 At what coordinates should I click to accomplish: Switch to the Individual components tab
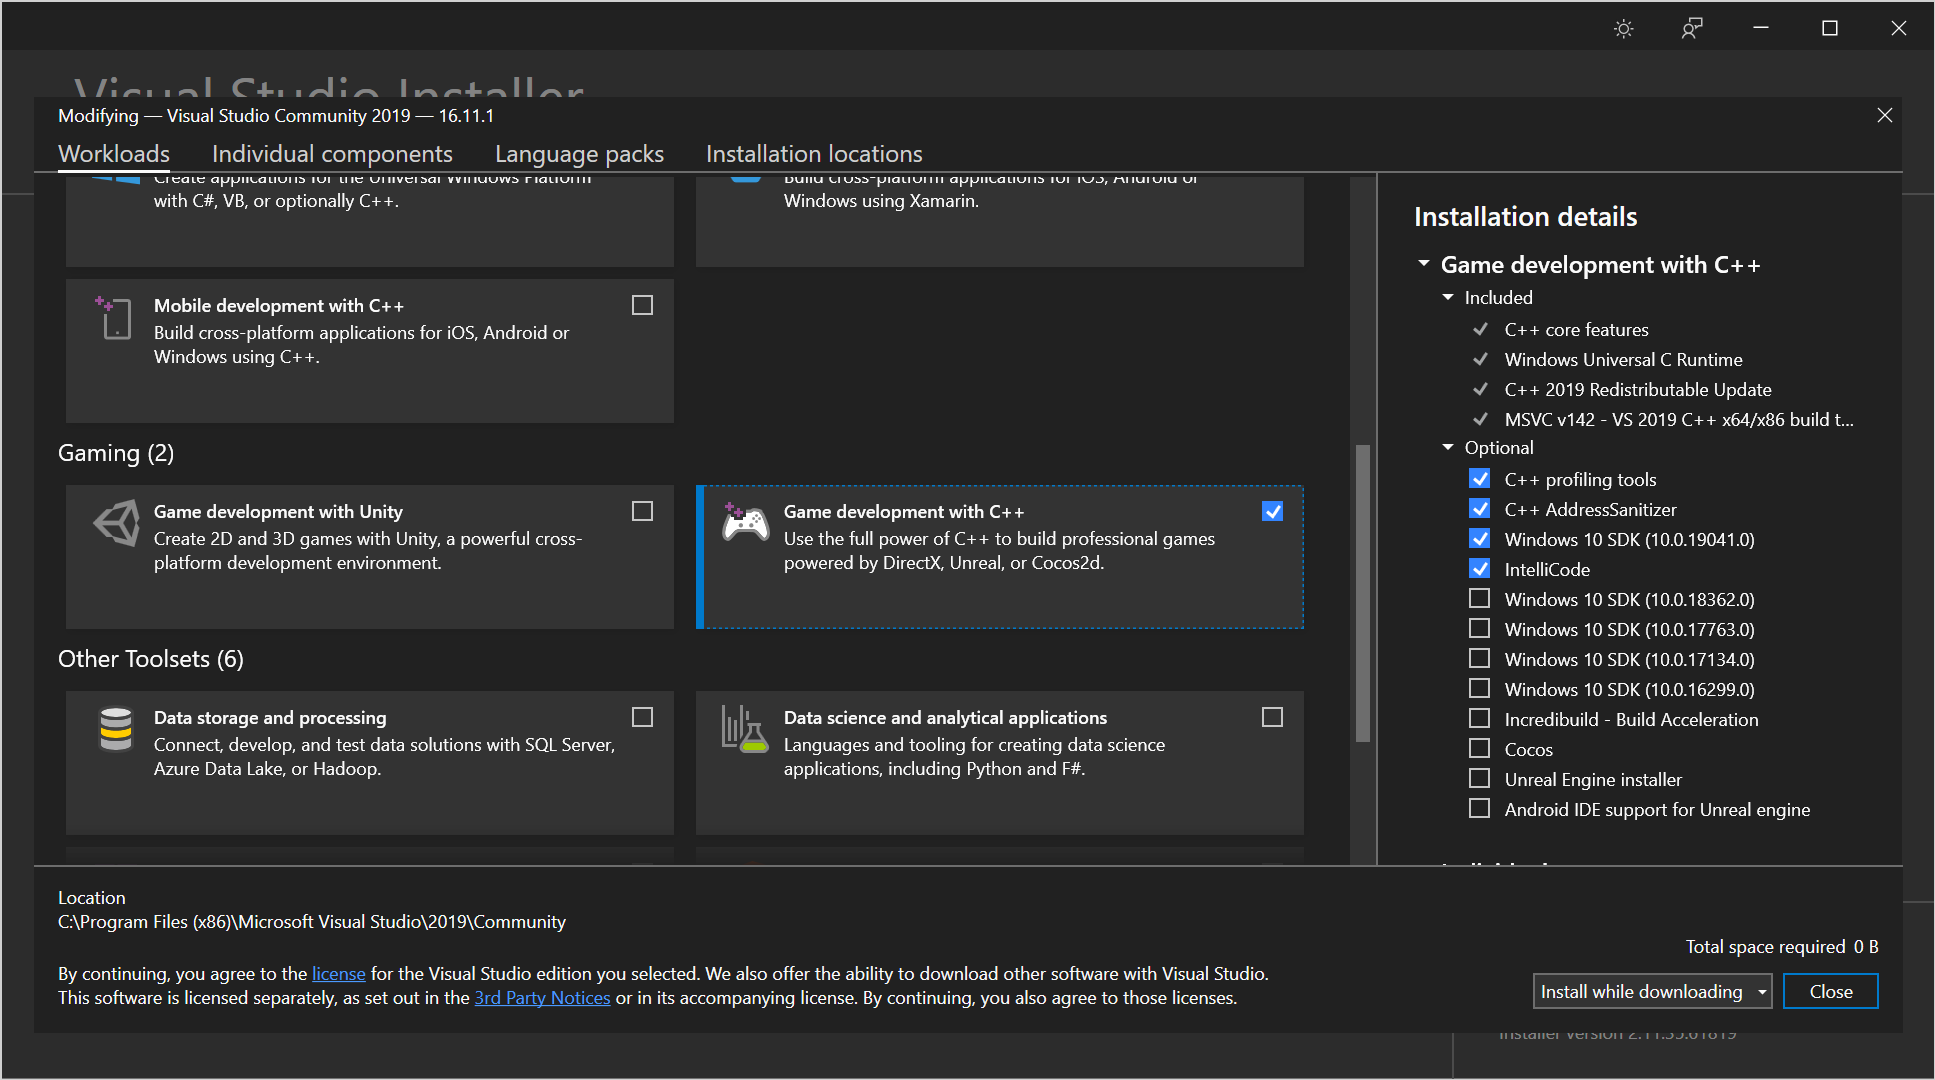(x=332, y=154)
